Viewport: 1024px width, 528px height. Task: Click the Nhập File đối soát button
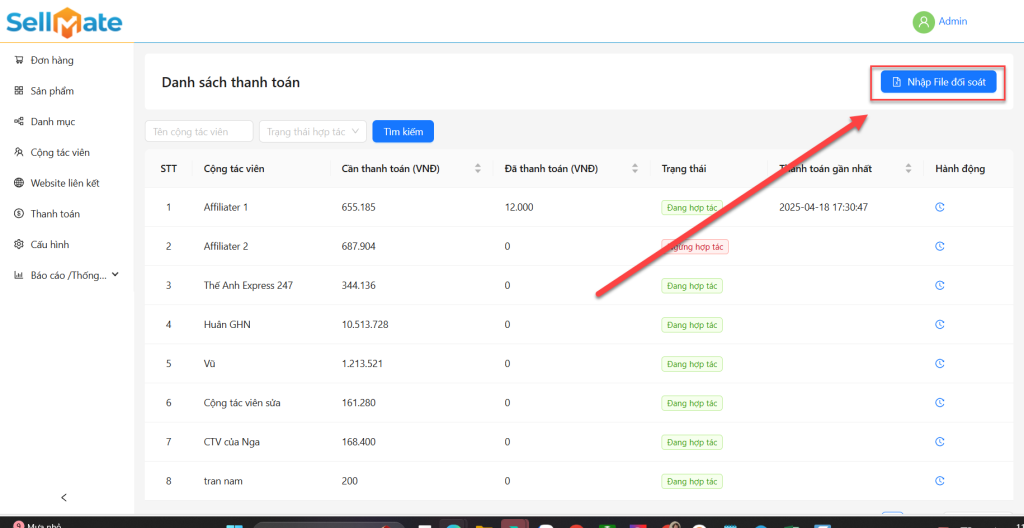tap(938, 82)
